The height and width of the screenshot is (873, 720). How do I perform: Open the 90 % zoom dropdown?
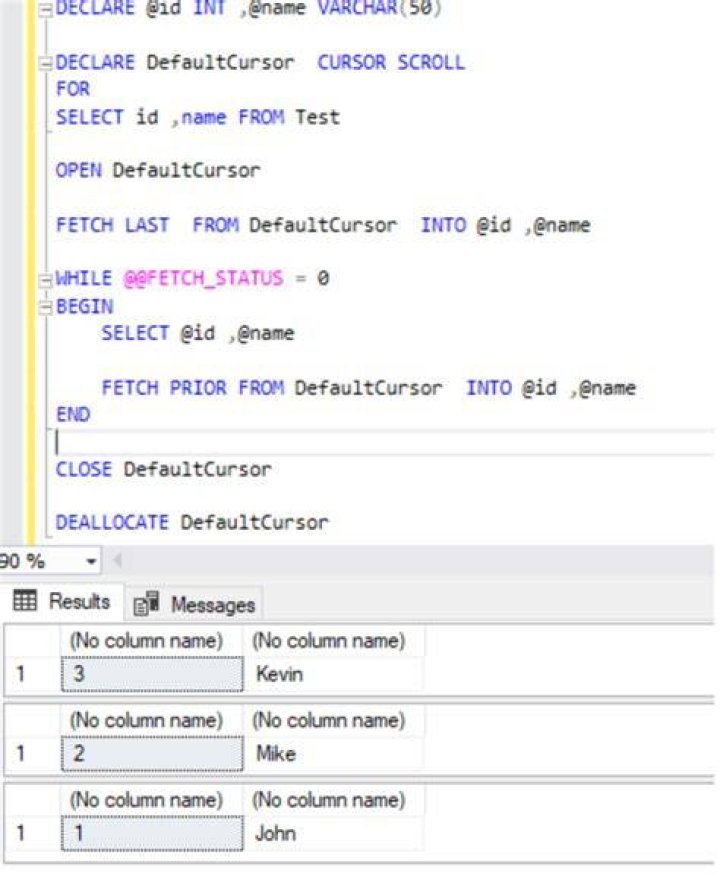click(x=91, y=561)
